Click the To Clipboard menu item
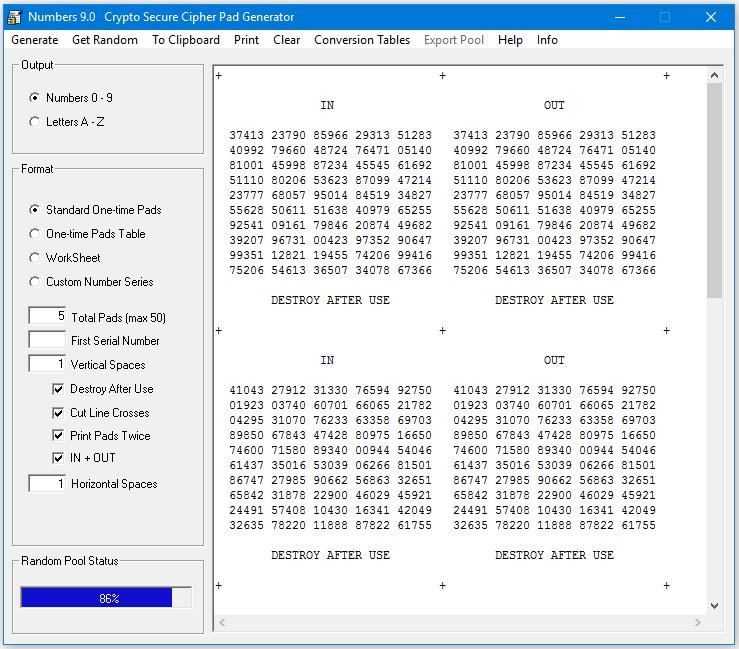The width and height of the screenshot is (739, 649). tap(186, 40)
